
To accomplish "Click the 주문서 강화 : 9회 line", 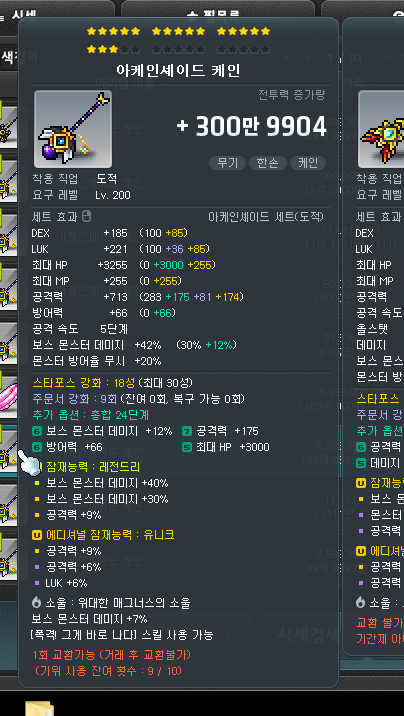I will coord(139,399).
